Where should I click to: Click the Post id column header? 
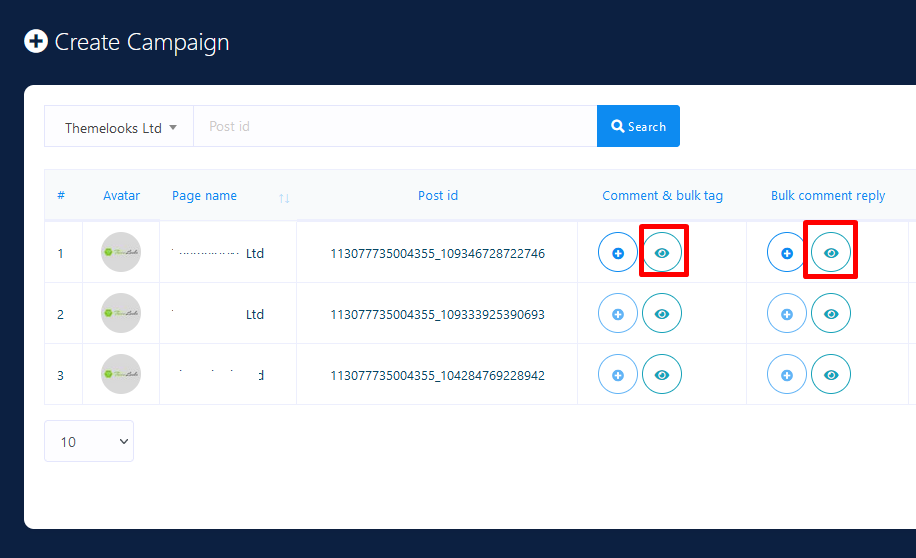pos(438,196)
